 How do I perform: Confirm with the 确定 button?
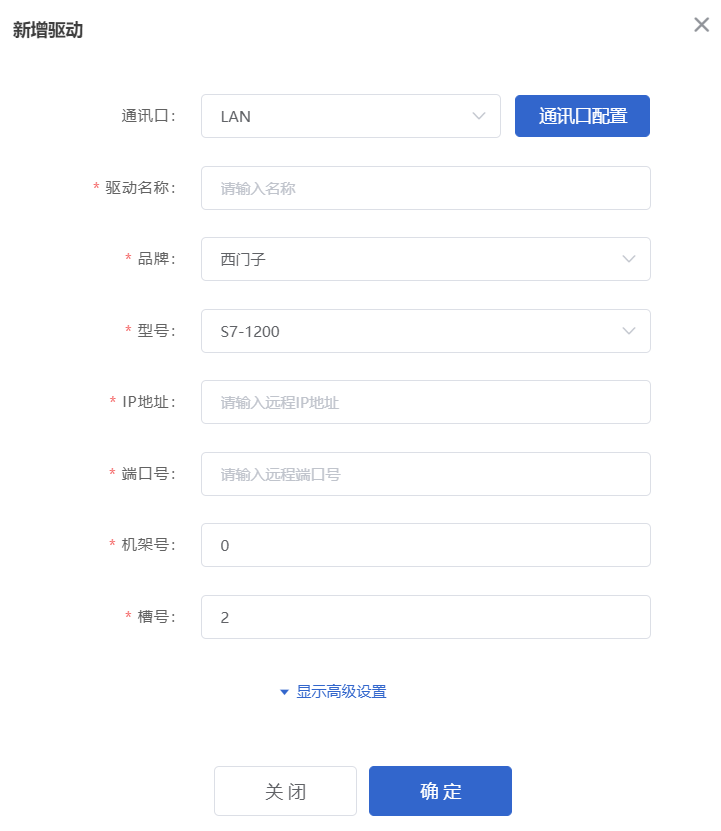[x=441, y=791]
